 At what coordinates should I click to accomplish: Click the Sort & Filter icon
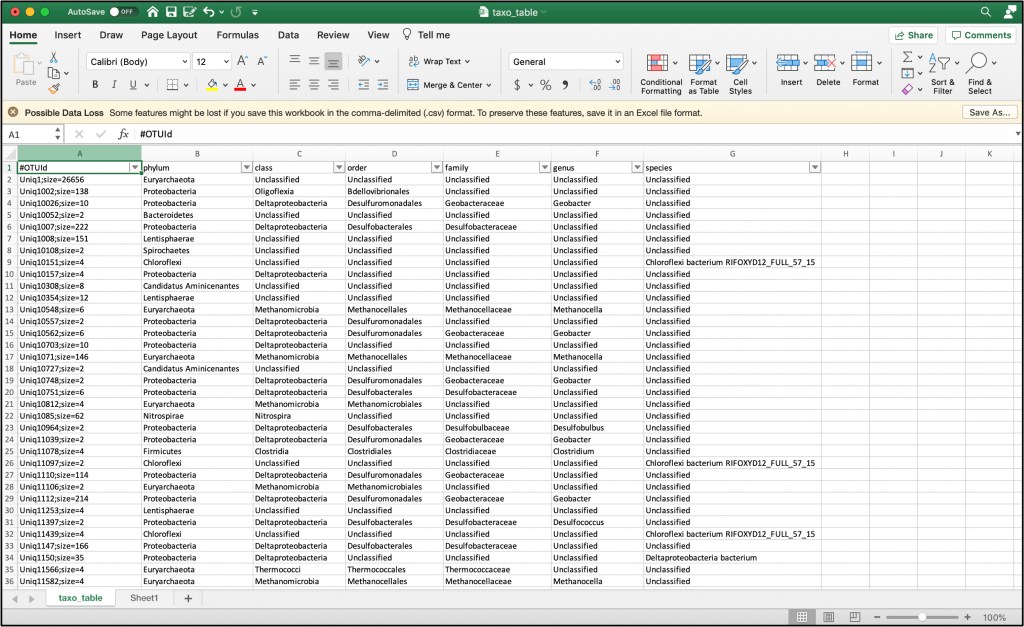[x=942, y=64]
